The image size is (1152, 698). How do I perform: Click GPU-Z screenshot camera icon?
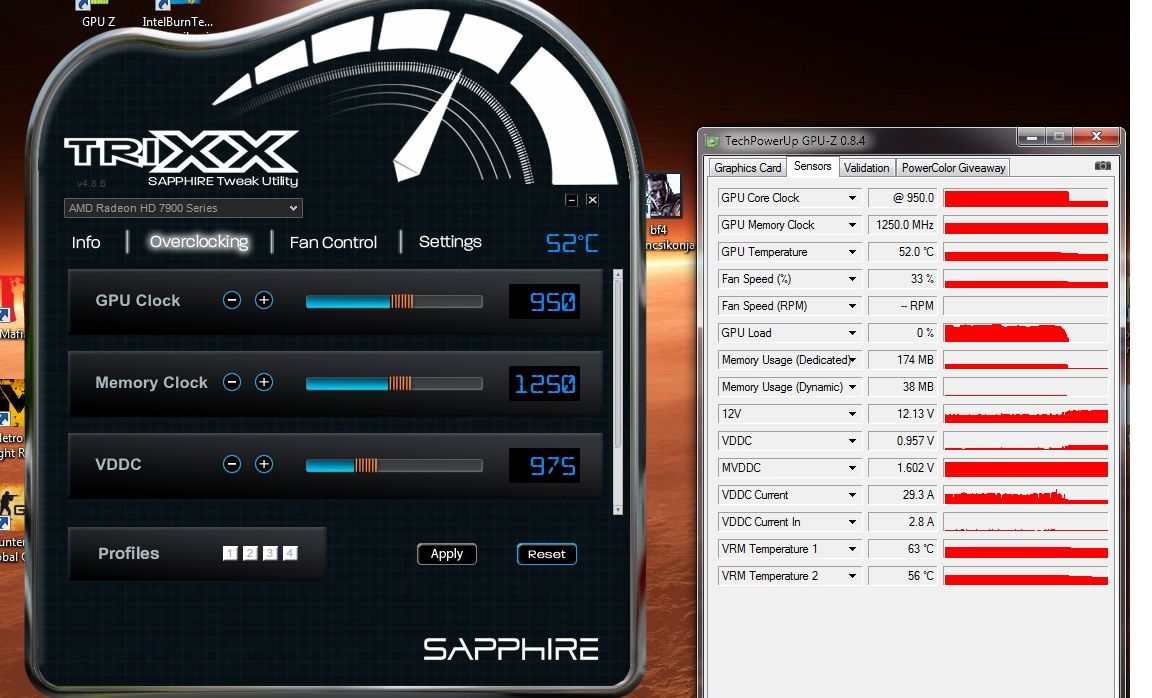tap(1102, 166)
